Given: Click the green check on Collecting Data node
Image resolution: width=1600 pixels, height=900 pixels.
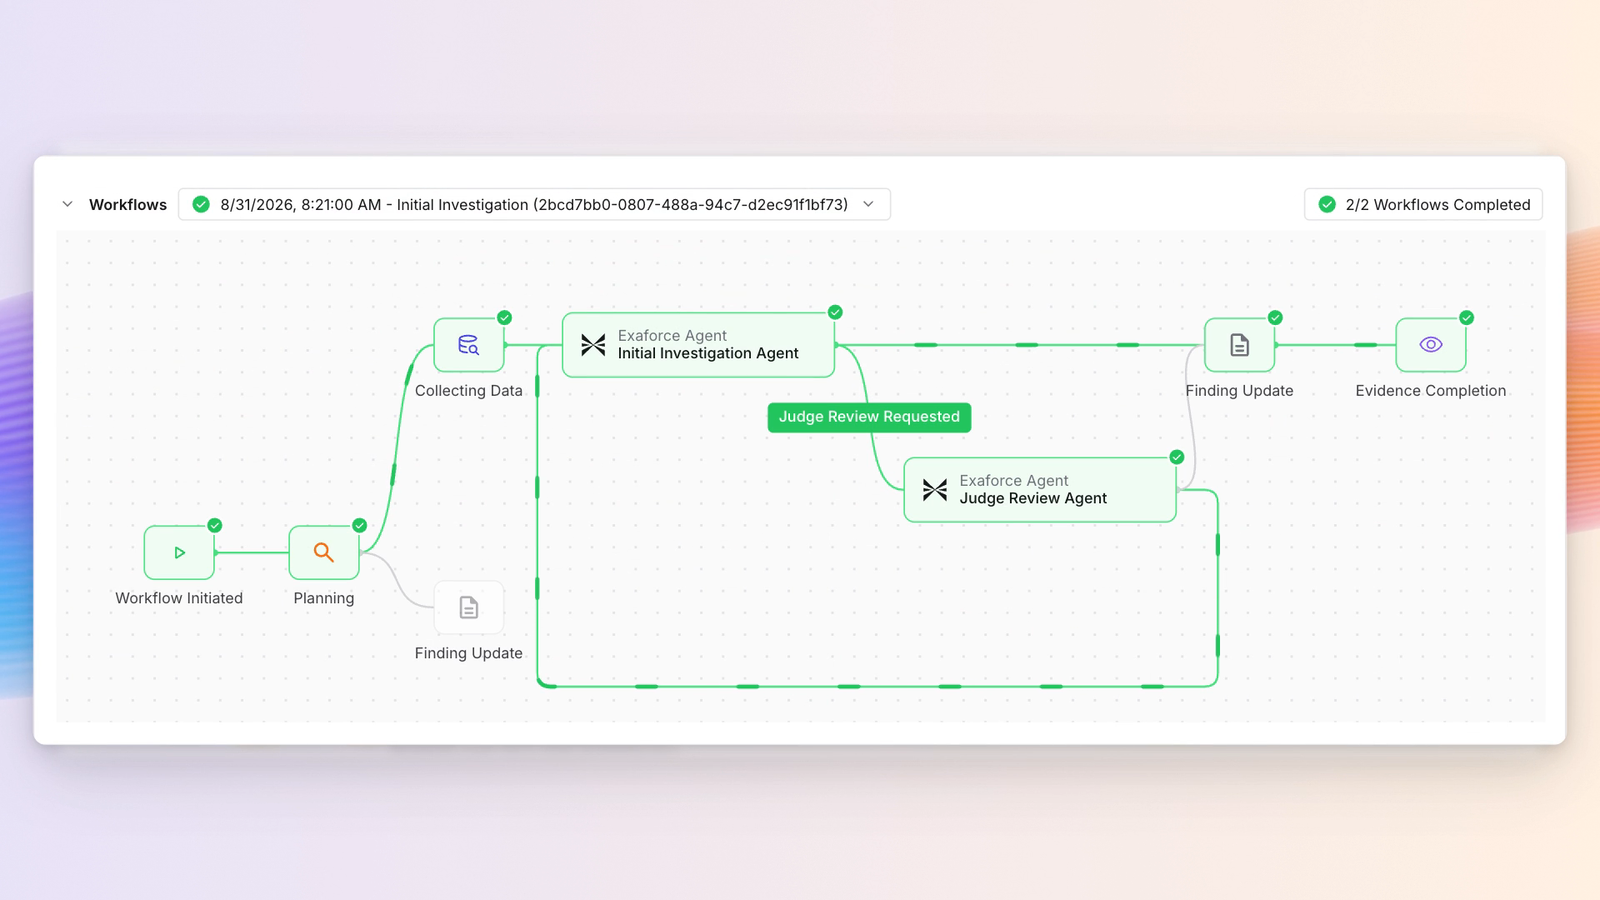Looking at the screenshot, I should (505, 318).
